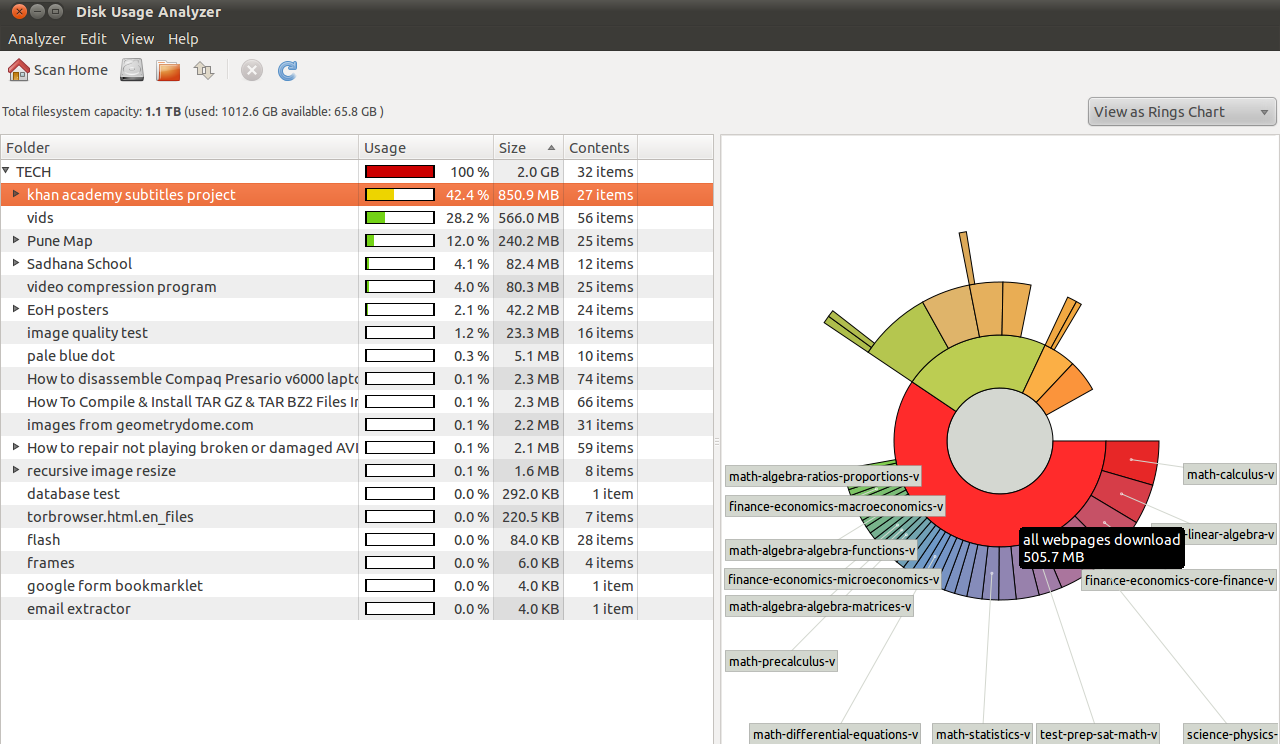Select the 'frames' folder row
Screen dimensions: 1280x744
coord(357,563)
